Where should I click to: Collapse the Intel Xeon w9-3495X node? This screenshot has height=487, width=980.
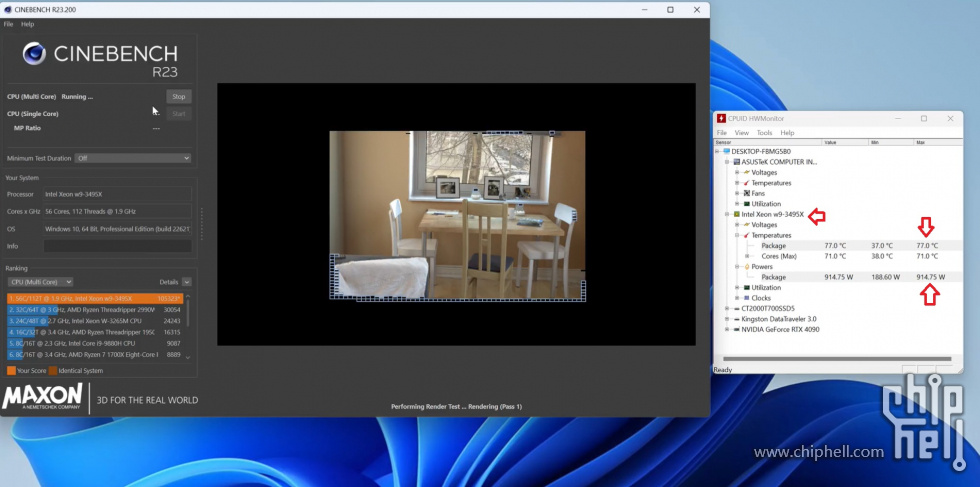(728, 214)
